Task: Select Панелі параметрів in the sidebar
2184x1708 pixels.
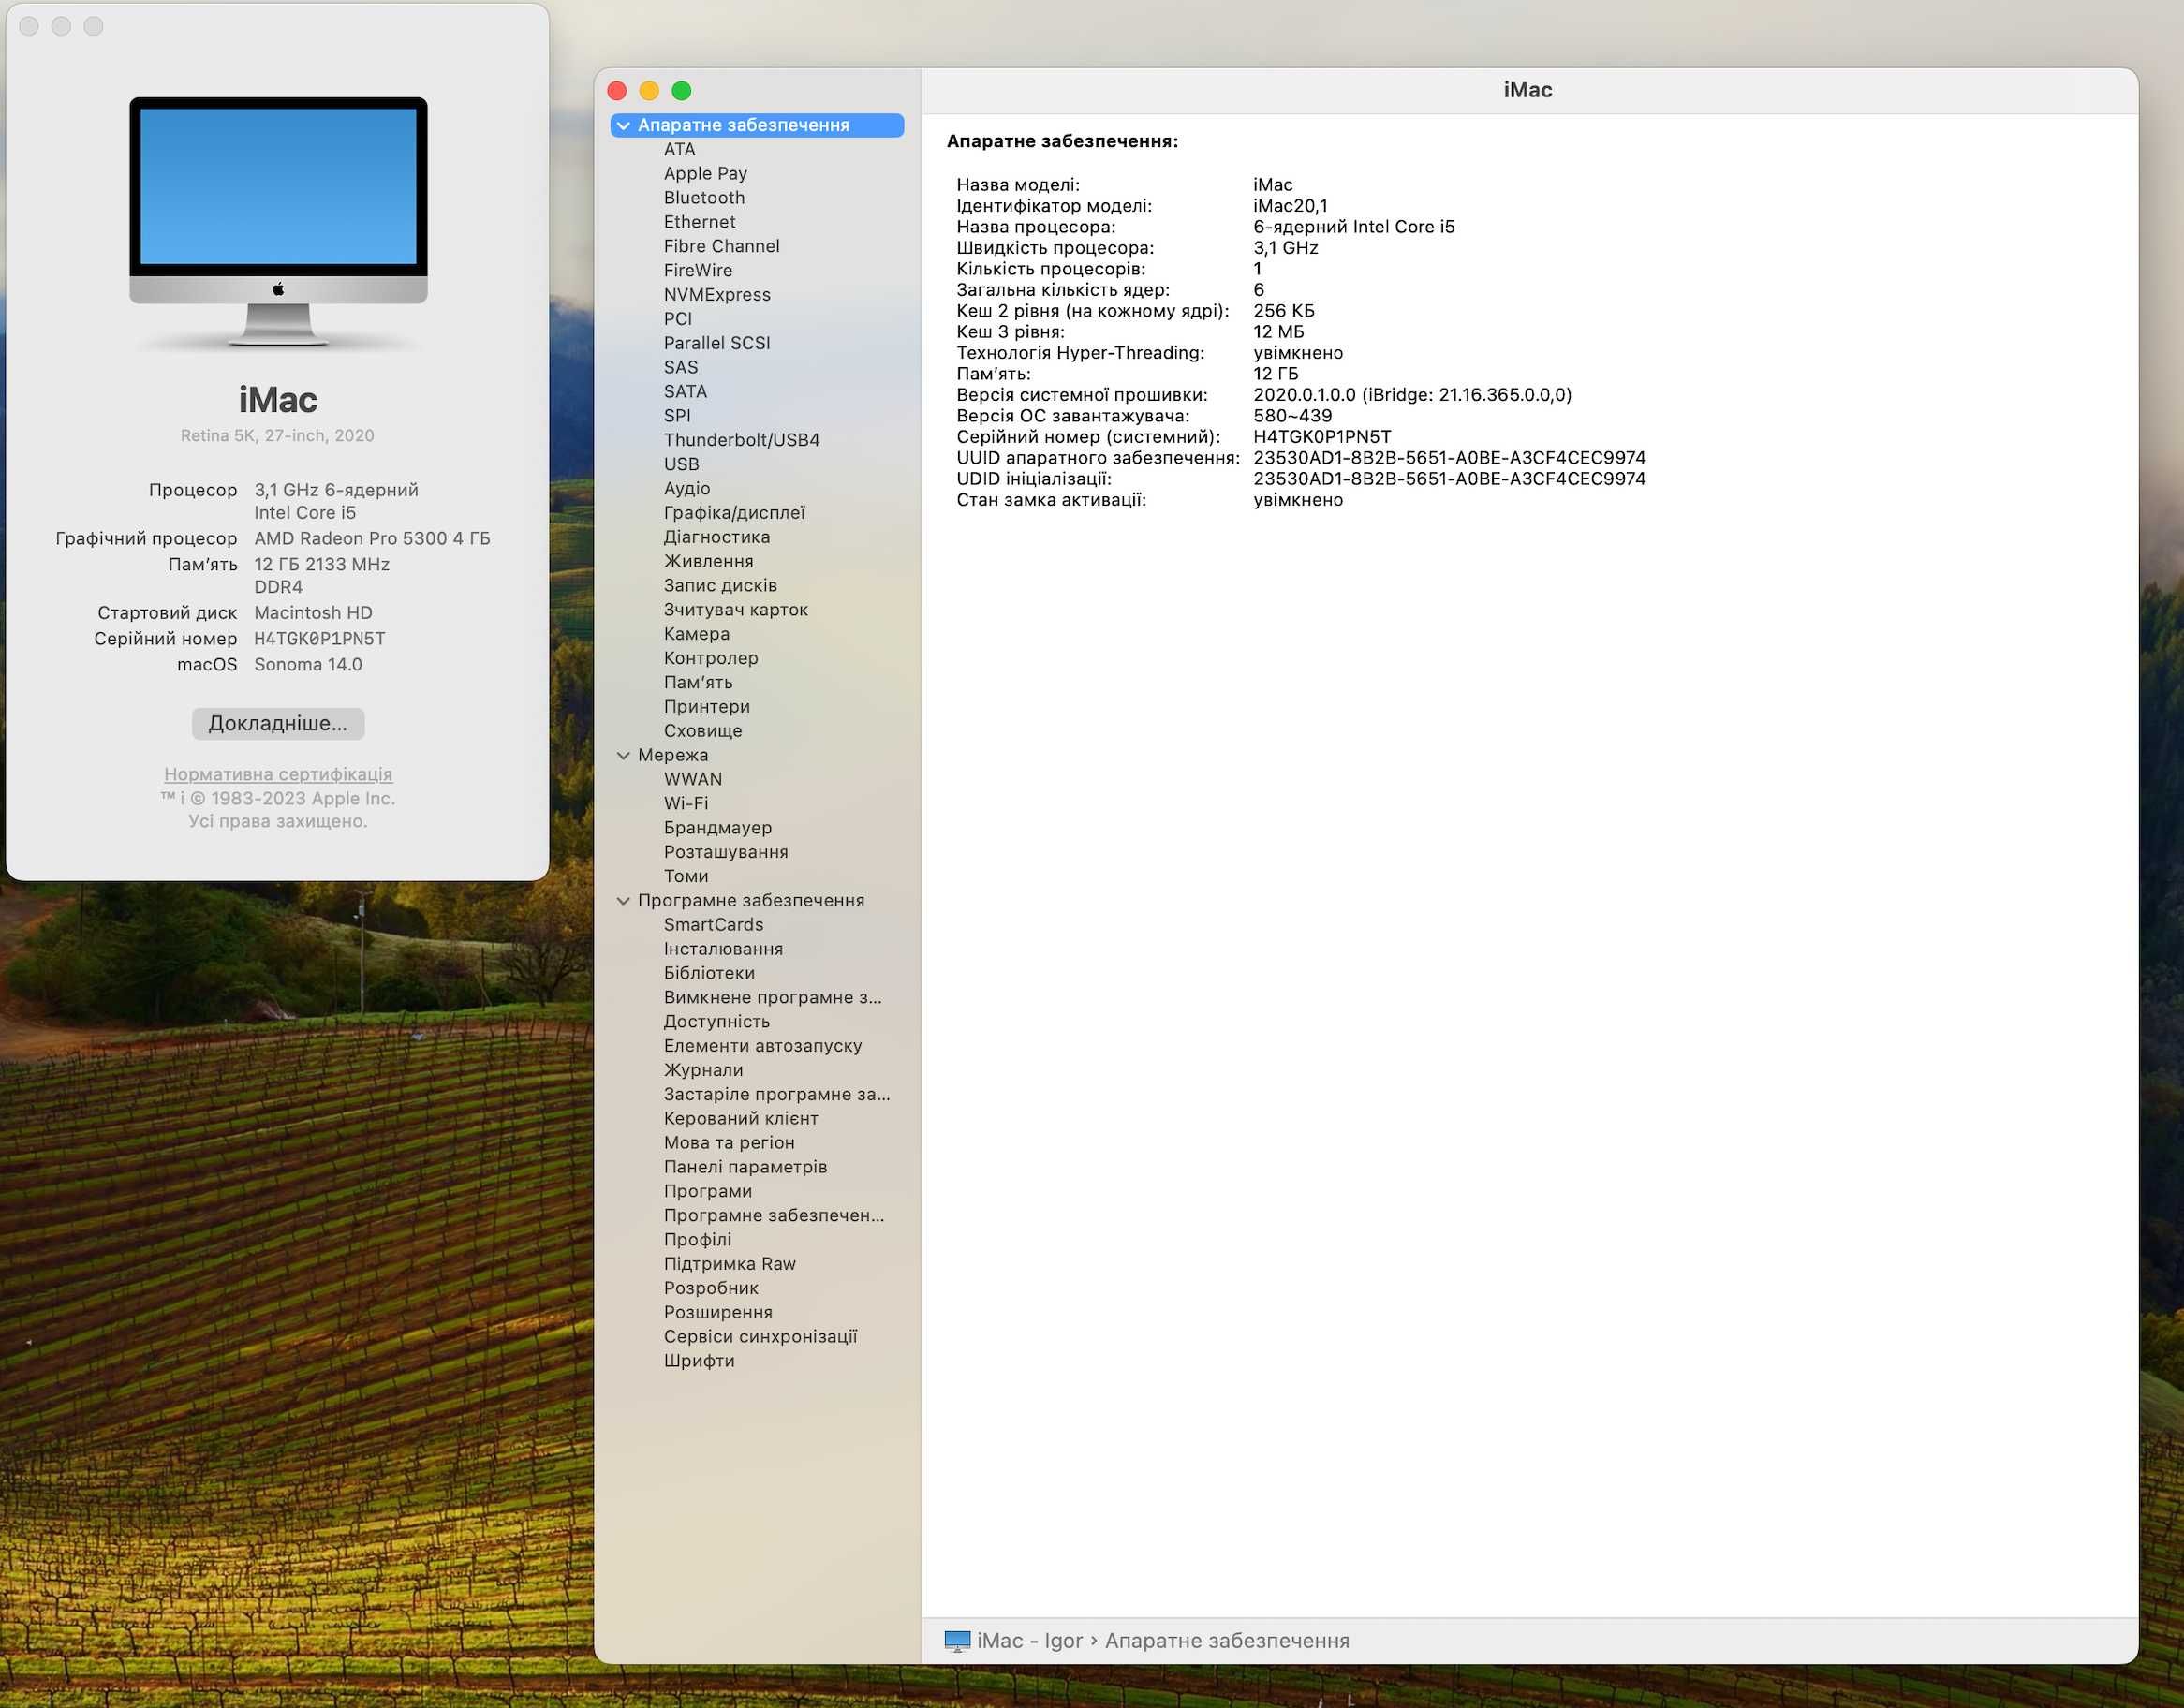Action: pyautogui.click(x=745, y=1167)
